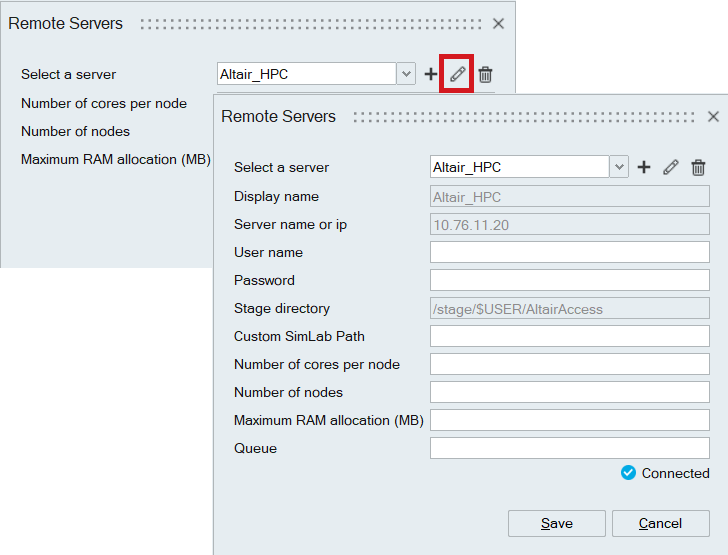The height and width of the screenshot is (555, 728).
Task: Close the back Remote Servers dialog
Action: [x=498, y=24]
